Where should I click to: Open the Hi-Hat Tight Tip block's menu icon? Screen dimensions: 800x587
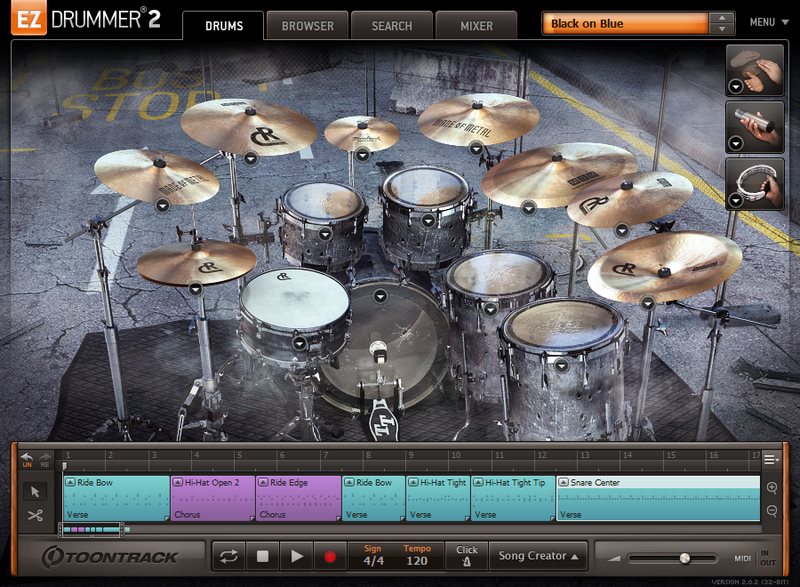click(478, 482)
